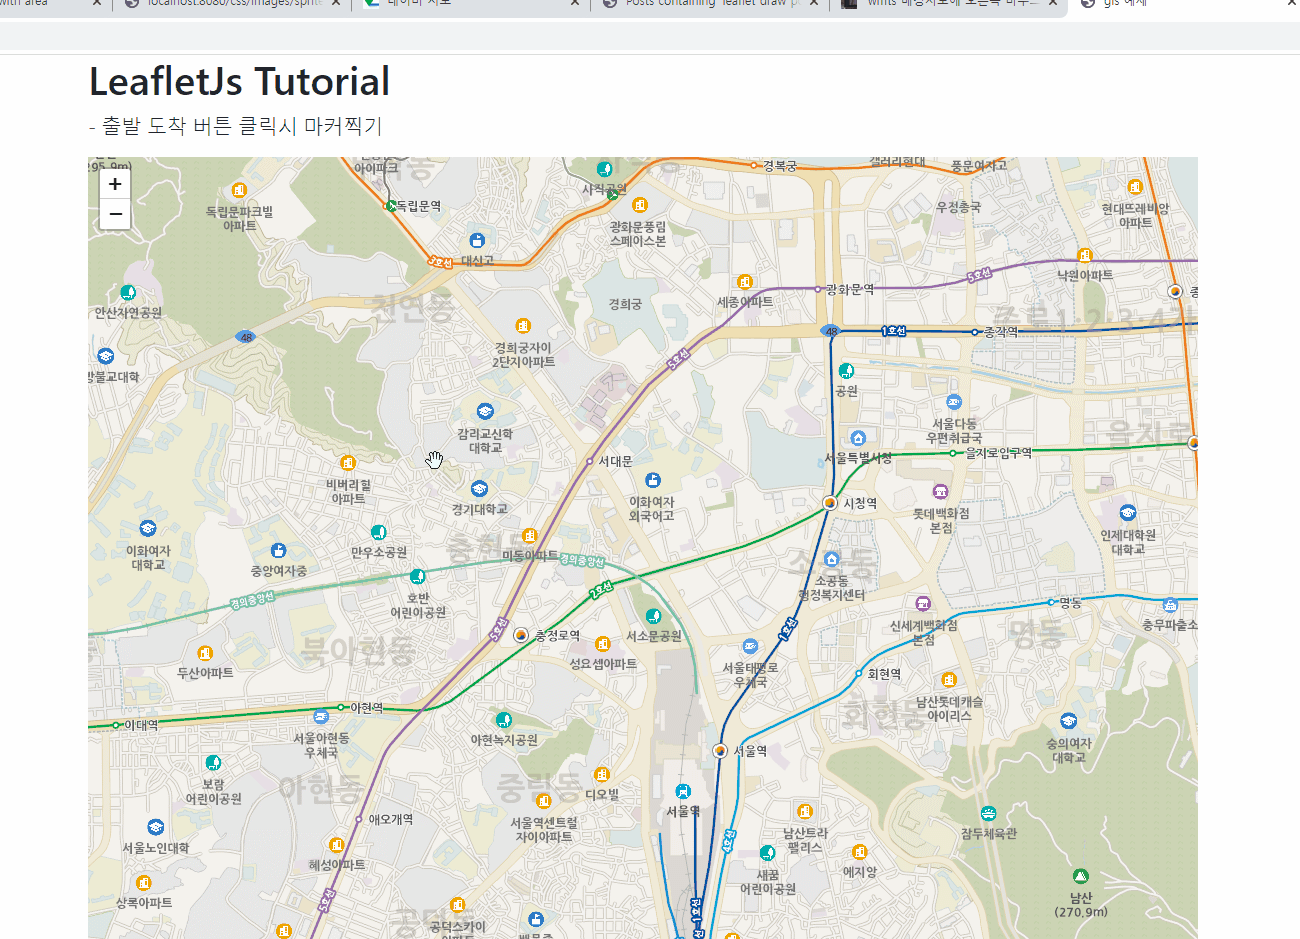Click the 잠두체육관 gym icon
The height and width of the screenshot is (939, 1300).
point(989,813)
